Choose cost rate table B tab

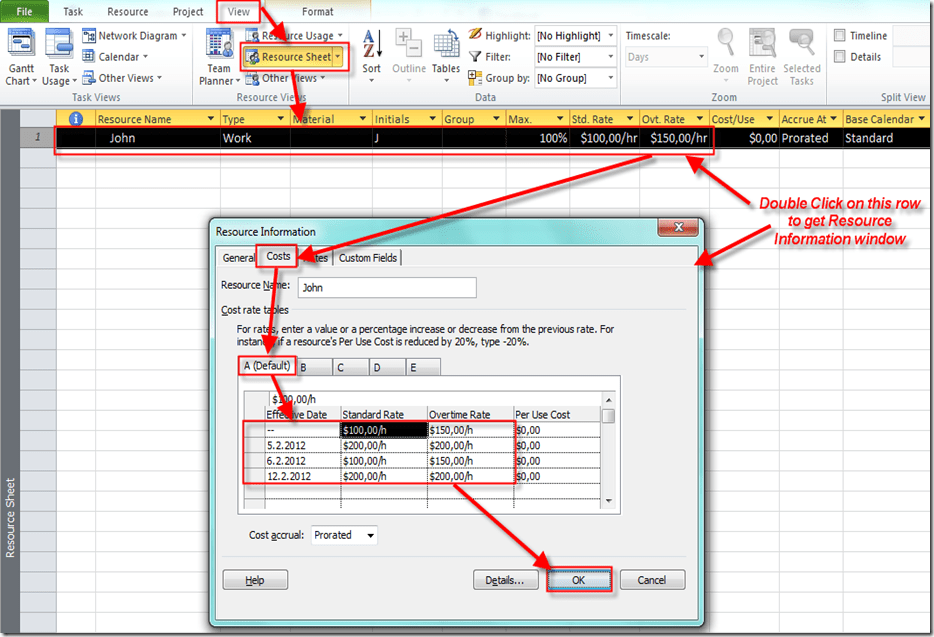click(303, 367)
